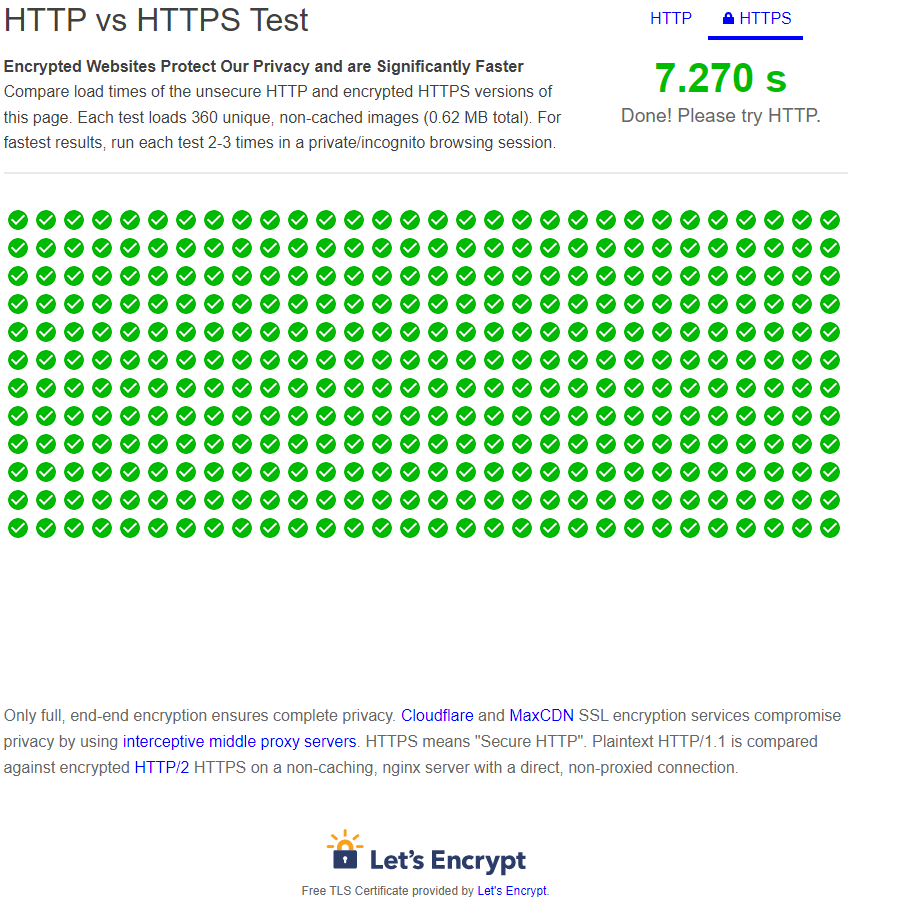
Task: Open the Cloudflare link
Action: point(437,715)
